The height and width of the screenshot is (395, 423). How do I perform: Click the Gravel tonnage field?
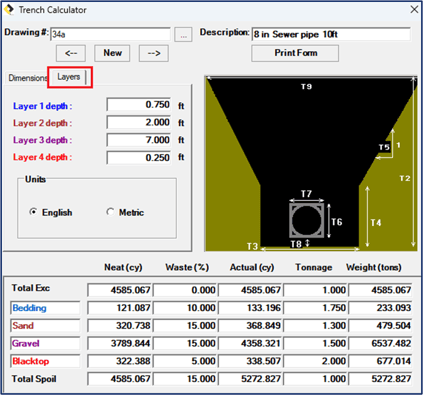point(315,343)
